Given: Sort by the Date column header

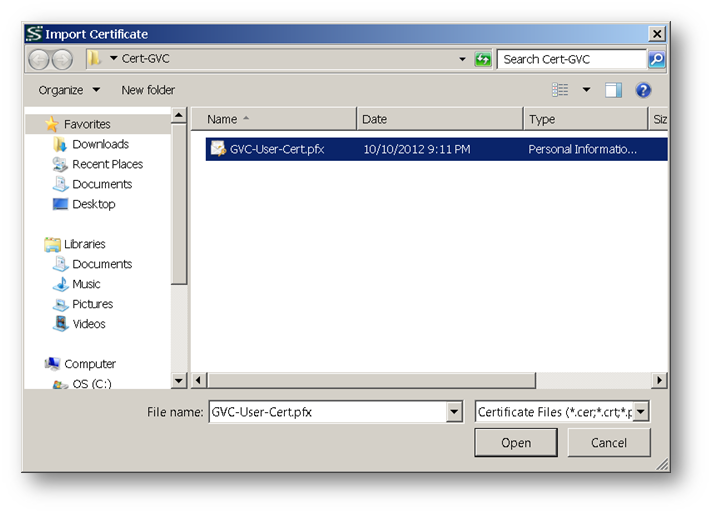Looking at the screenshot, I should 440,119.
